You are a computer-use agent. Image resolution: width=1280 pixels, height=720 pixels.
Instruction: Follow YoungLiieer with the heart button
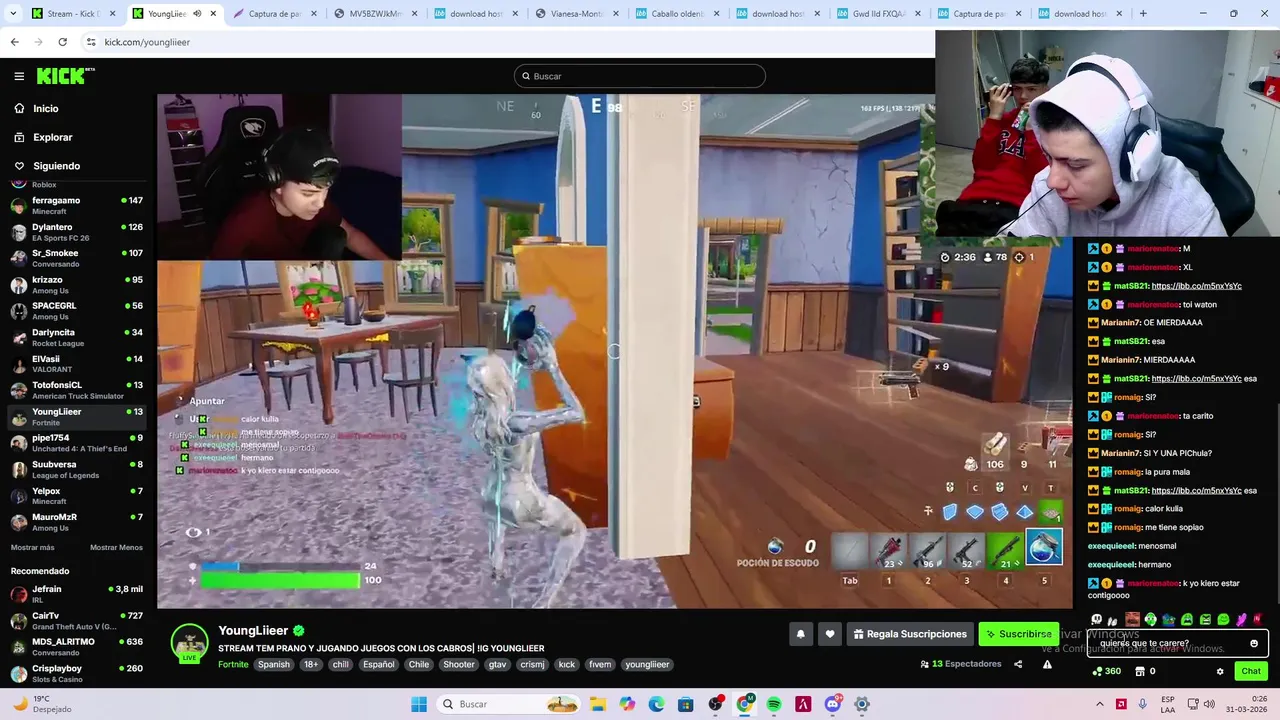tap(829, 634)
